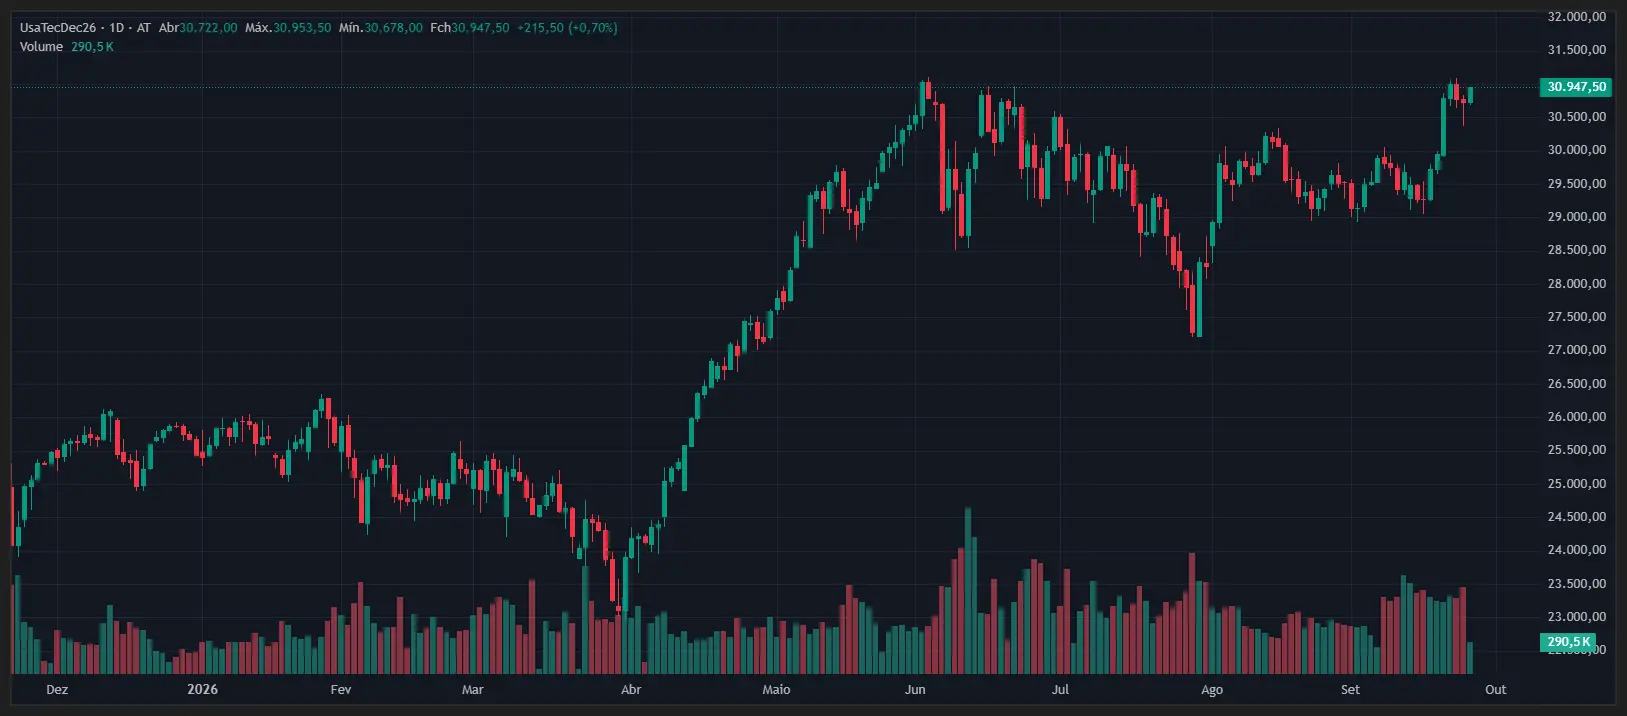Viewport: 1627px width, 716px height.
Task: Click the green volume tag 290,5K on axis
Action: (1569, 642)
